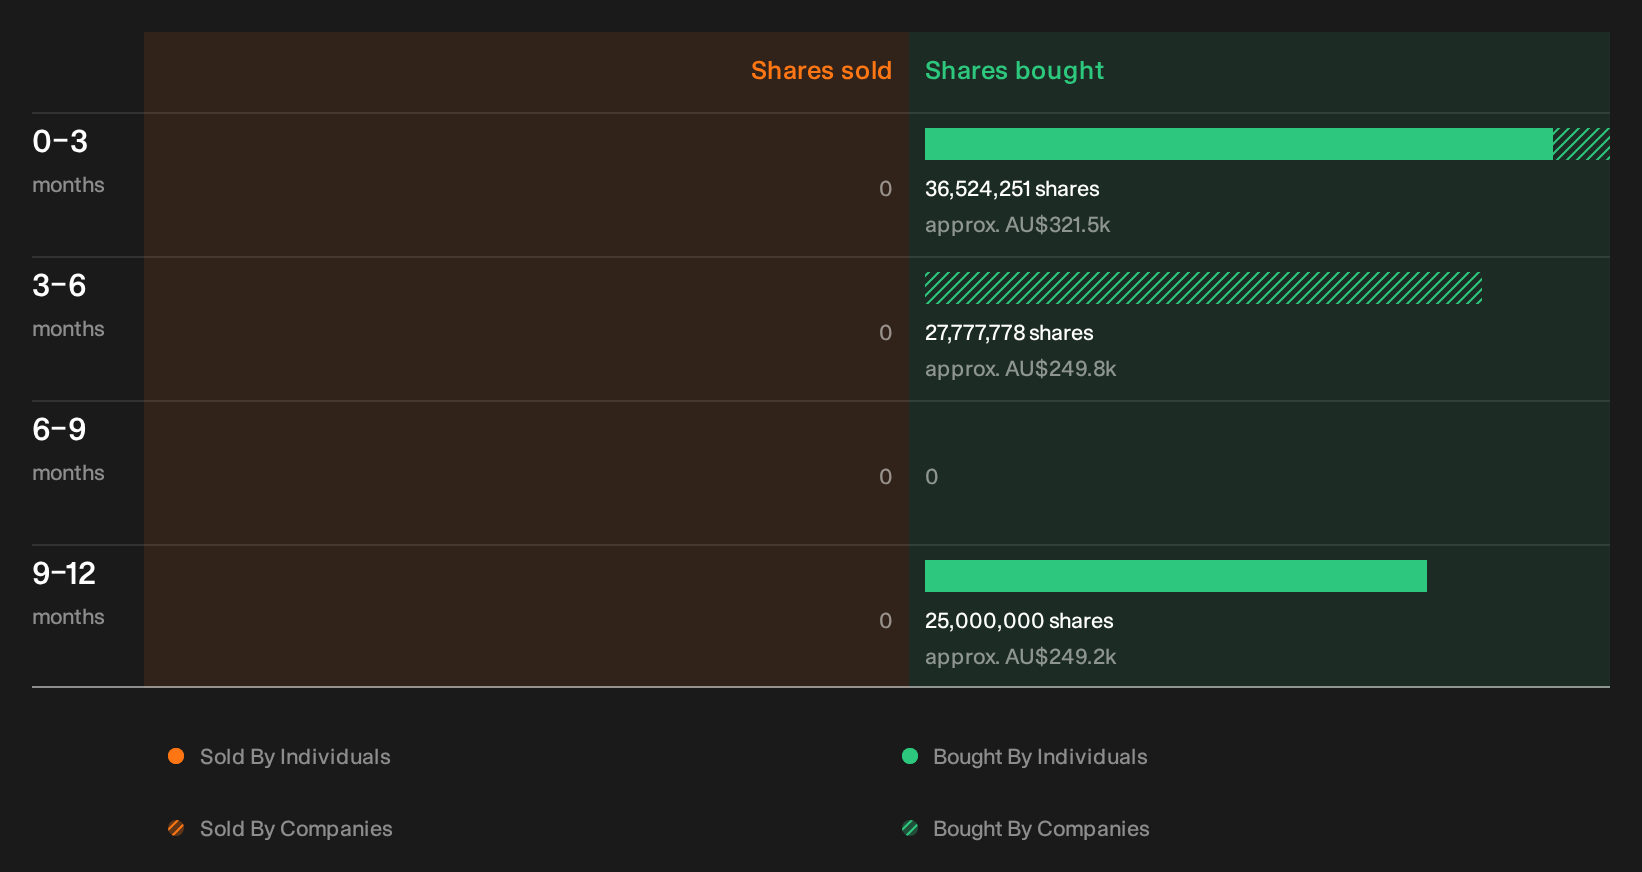Screen dimensions: 1642x872
Task: Click the orange Sold By Individuals legend dot
Action: pos(176,756)
